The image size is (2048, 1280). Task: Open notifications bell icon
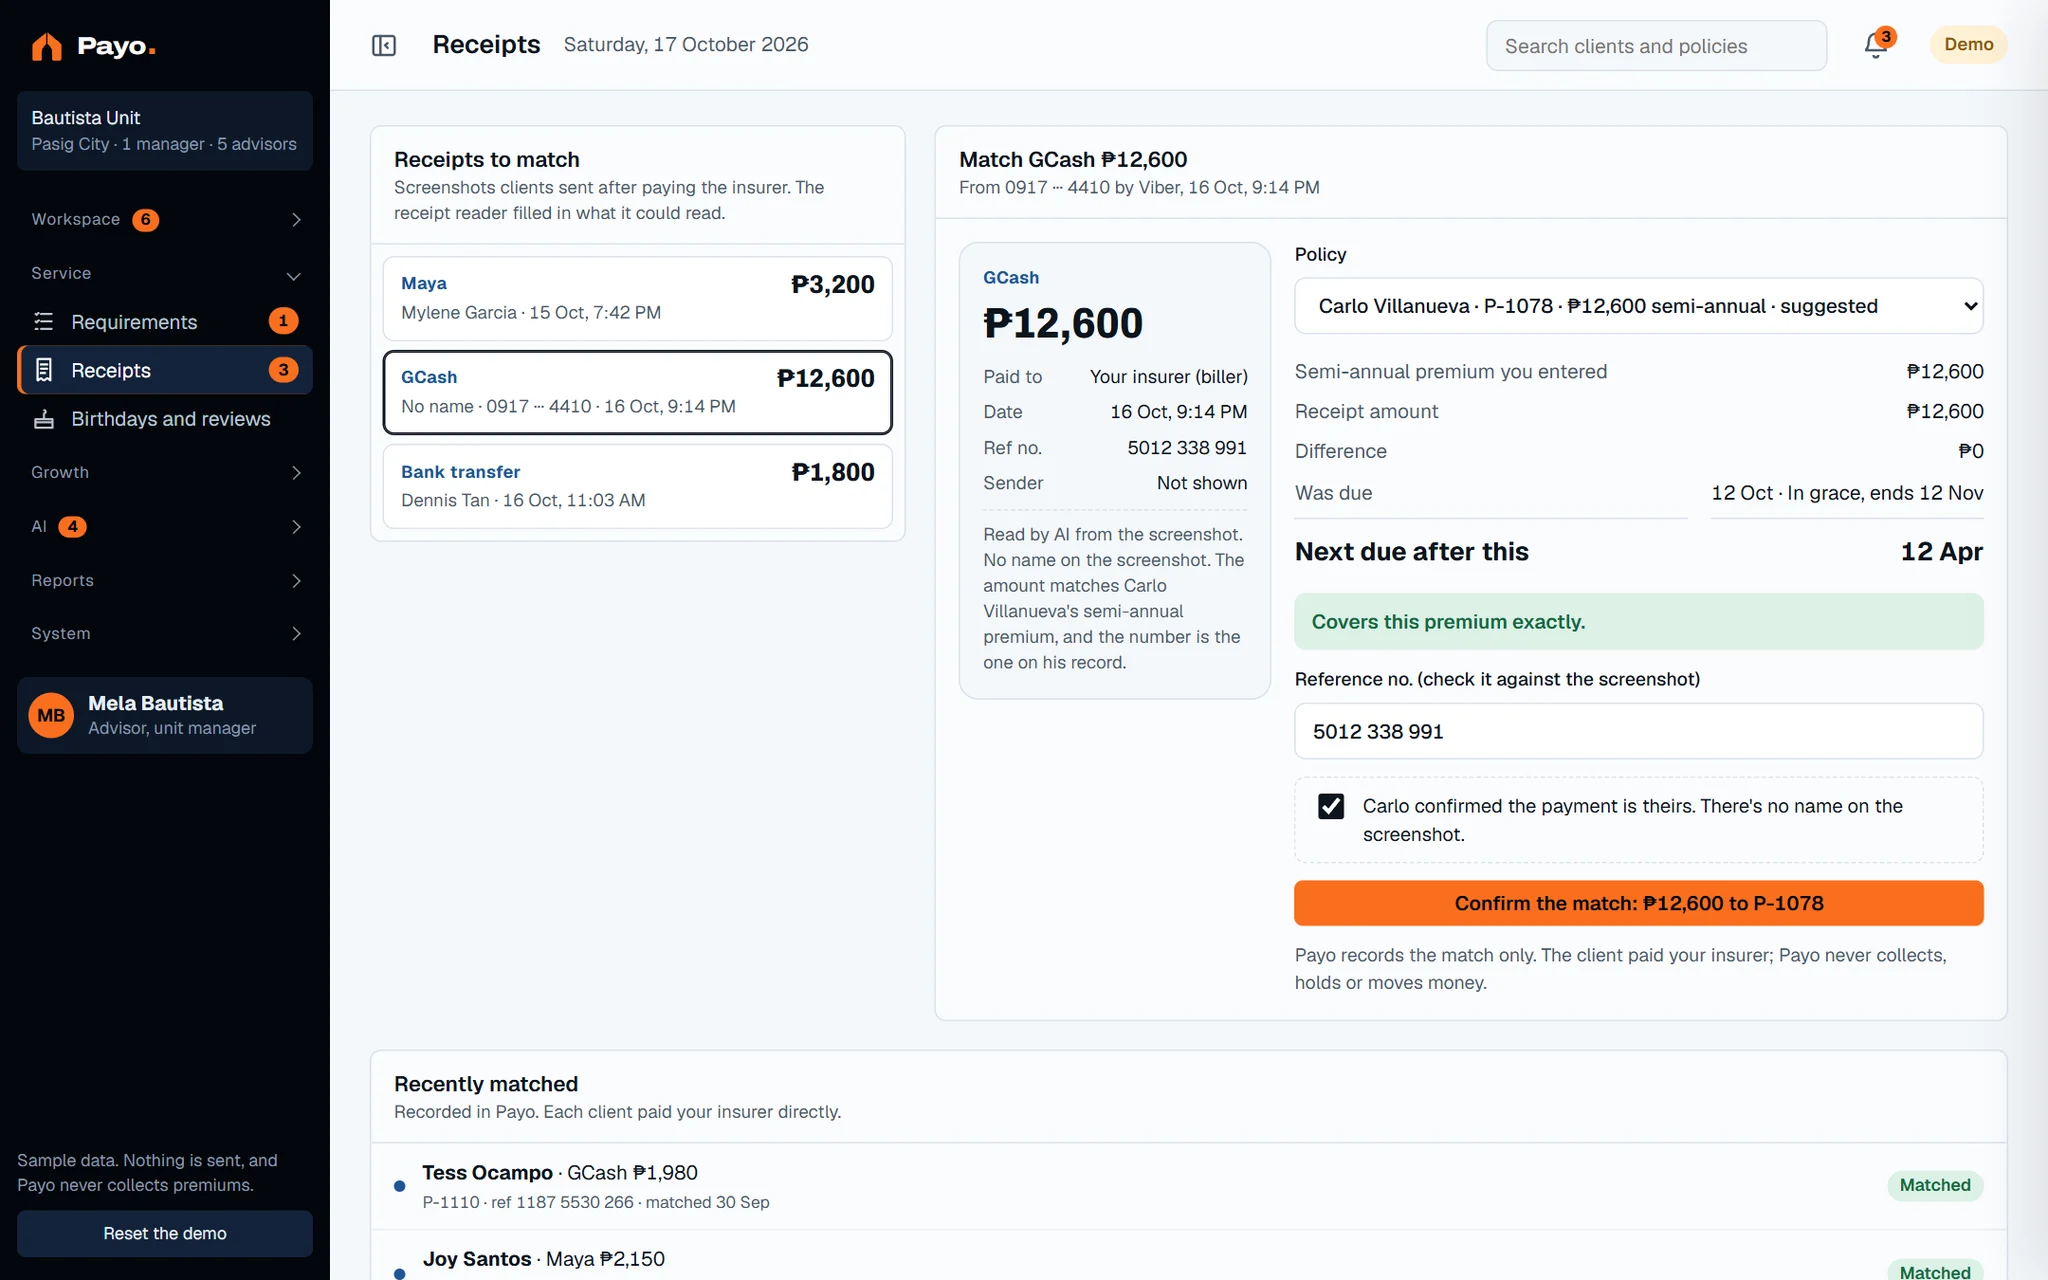[1875, 46]
